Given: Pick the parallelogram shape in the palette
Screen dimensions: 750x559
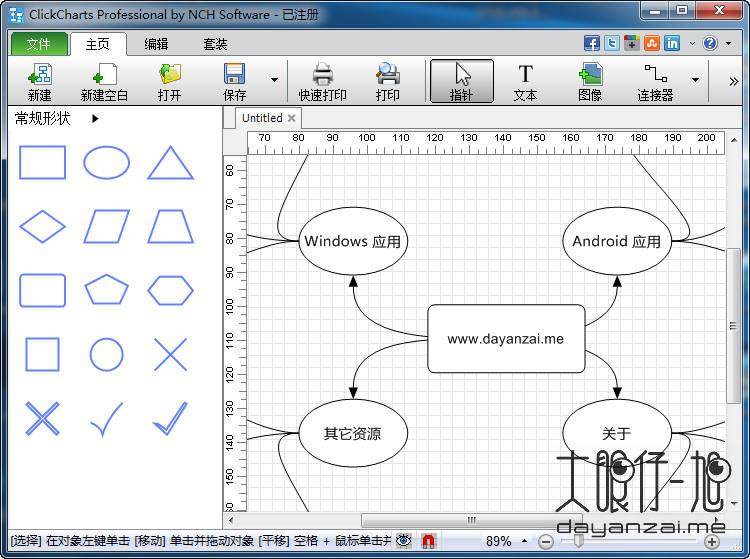Looking at the screenshot, I should click(x=106, y=226).
